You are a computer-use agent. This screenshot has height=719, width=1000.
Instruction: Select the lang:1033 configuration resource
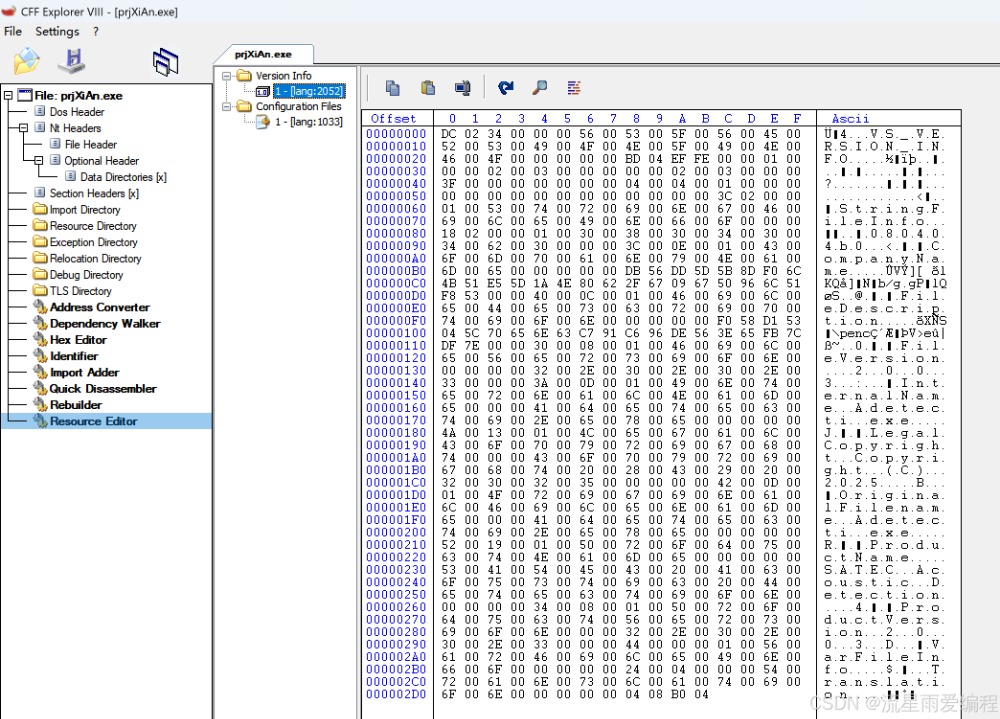click(x=308, y=122)
